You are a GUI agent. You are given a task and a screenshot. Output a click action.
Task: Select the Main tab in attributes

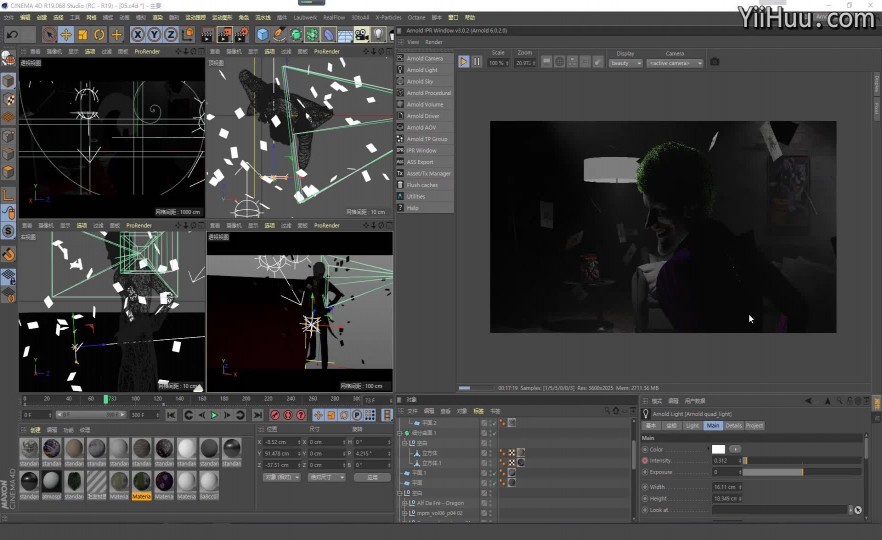click(x=713, y=426)
